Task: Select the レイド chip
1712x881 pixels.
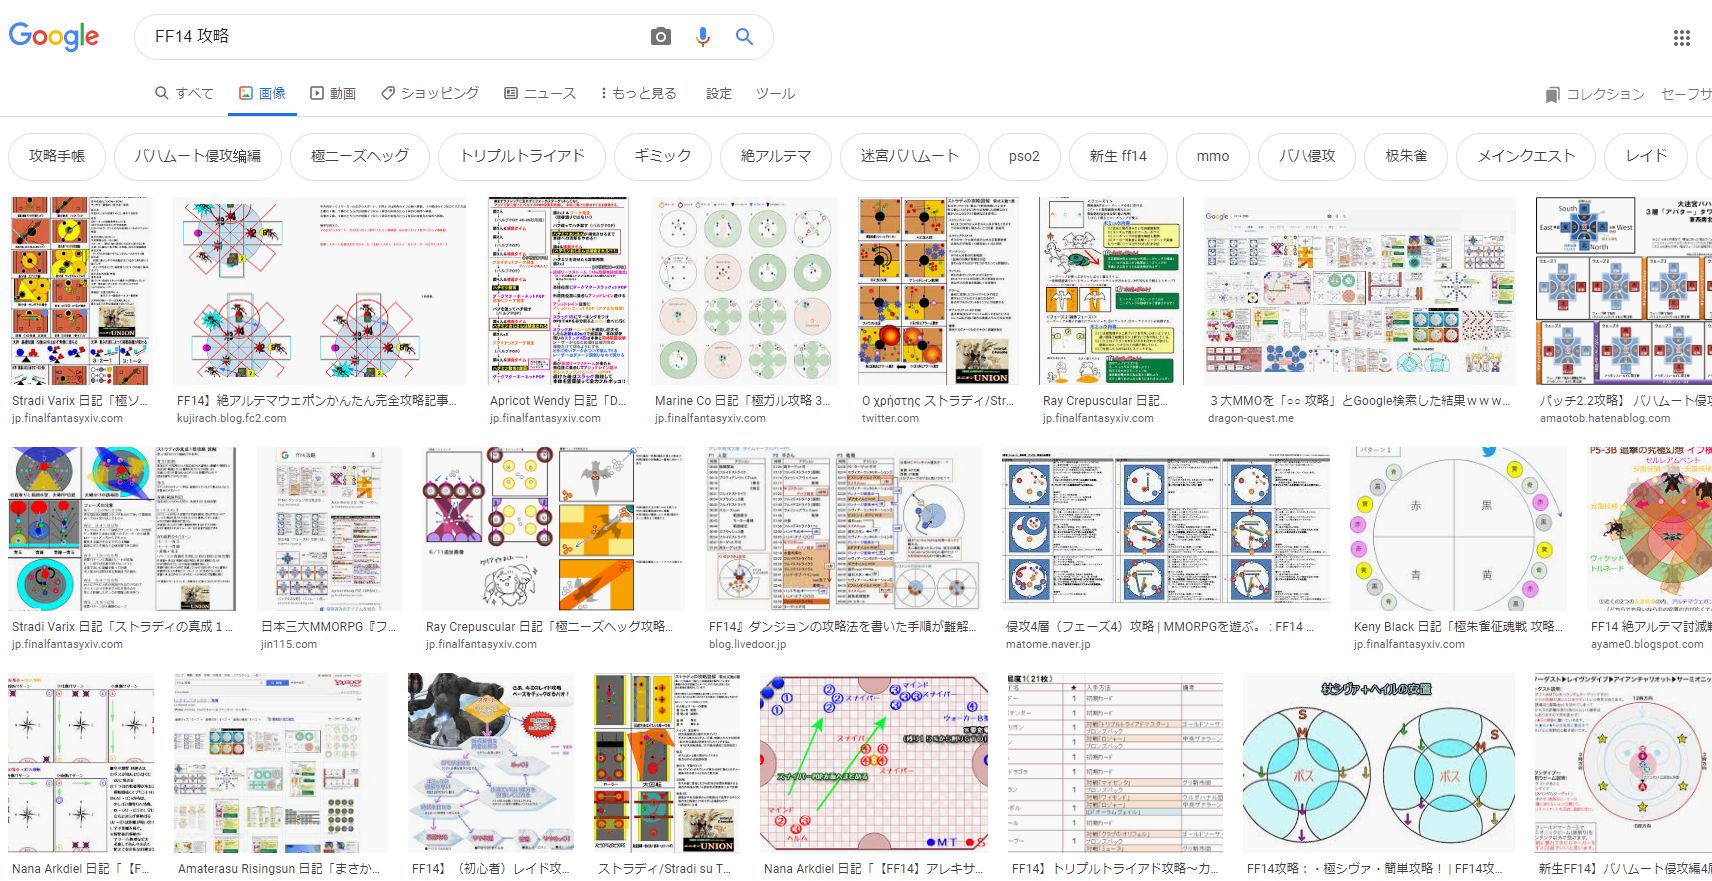Action: point(1646,156)
